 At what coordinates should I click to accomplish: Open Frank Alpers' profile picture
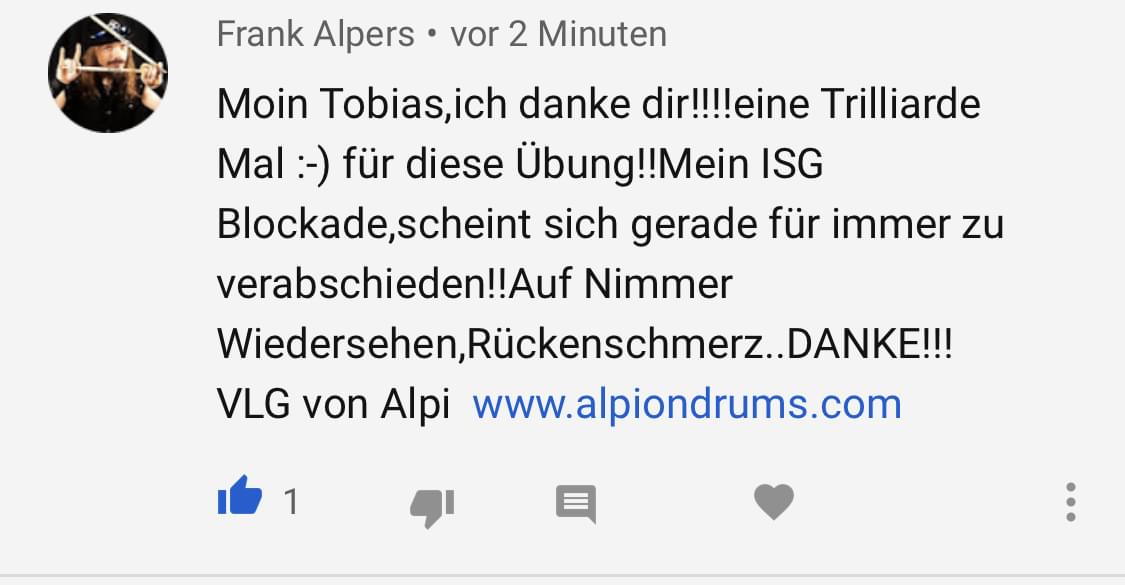tap(108, 72)
